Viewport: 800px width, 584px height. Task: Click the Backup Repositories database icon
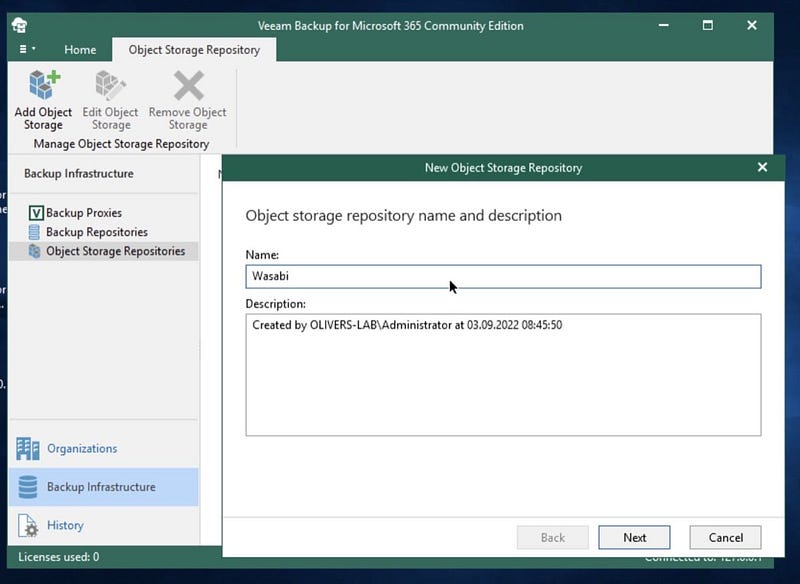click(34, 232)
